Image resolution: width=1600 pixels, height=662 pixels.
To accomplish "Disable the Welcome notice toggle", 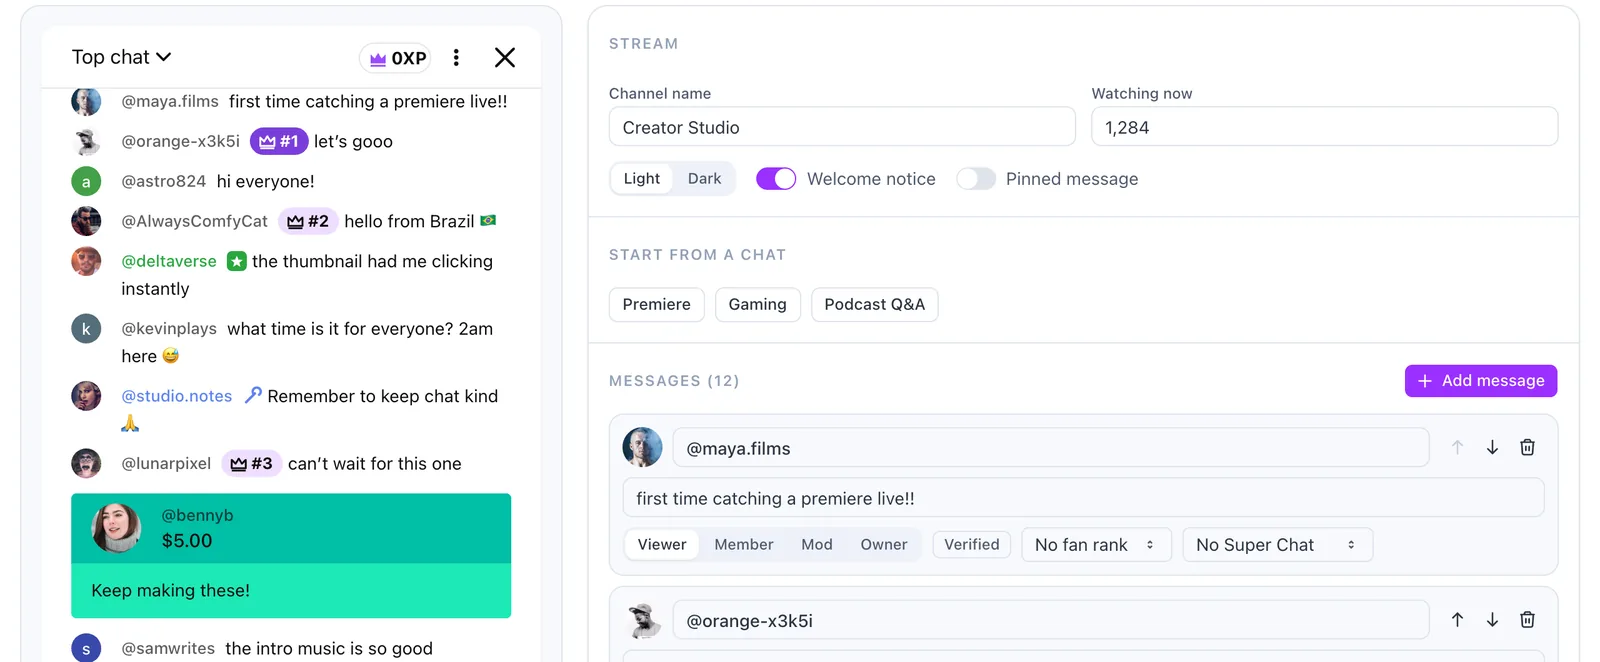I will point(776,178).
